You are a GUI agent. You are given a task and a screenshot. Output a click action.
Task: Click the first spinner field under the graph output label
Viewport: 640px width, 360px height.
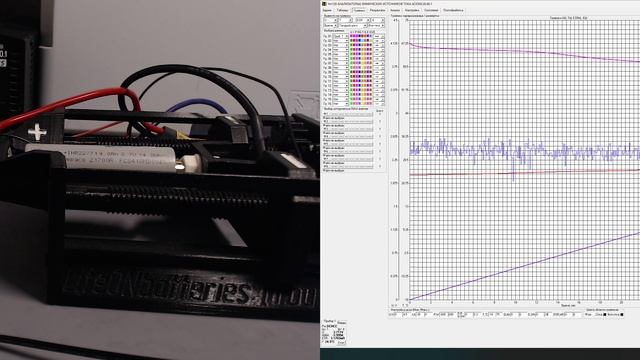pos(330,20)
